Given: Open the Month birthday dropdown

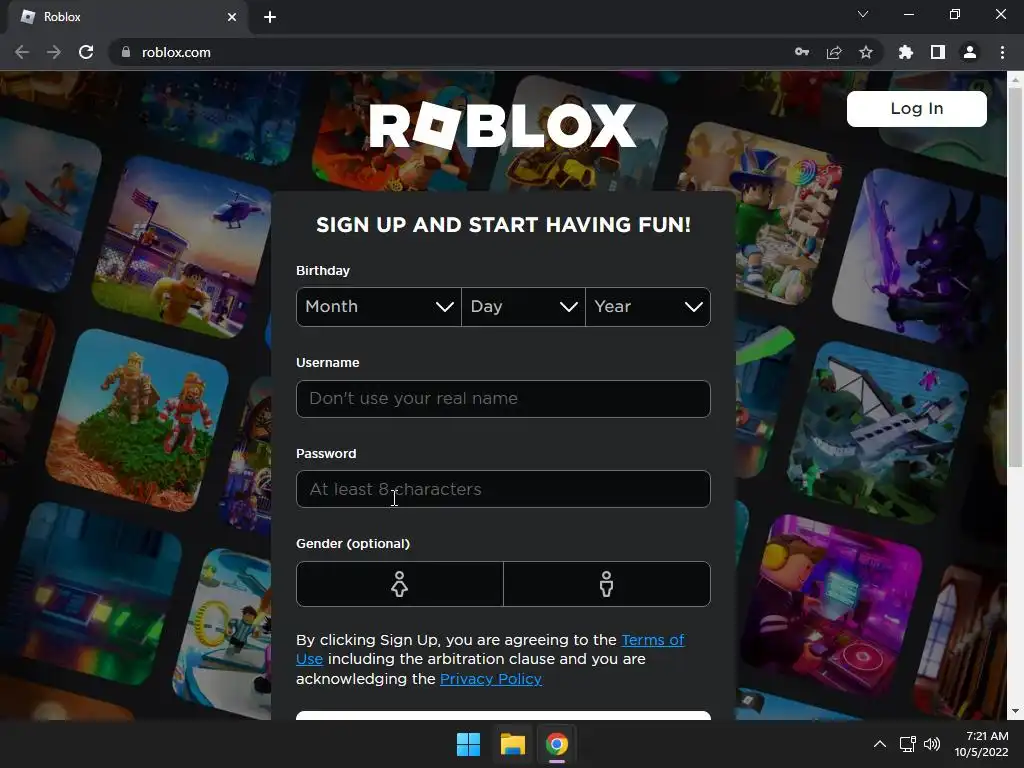Looking at the screenshot, I should (x=379, y=307).
